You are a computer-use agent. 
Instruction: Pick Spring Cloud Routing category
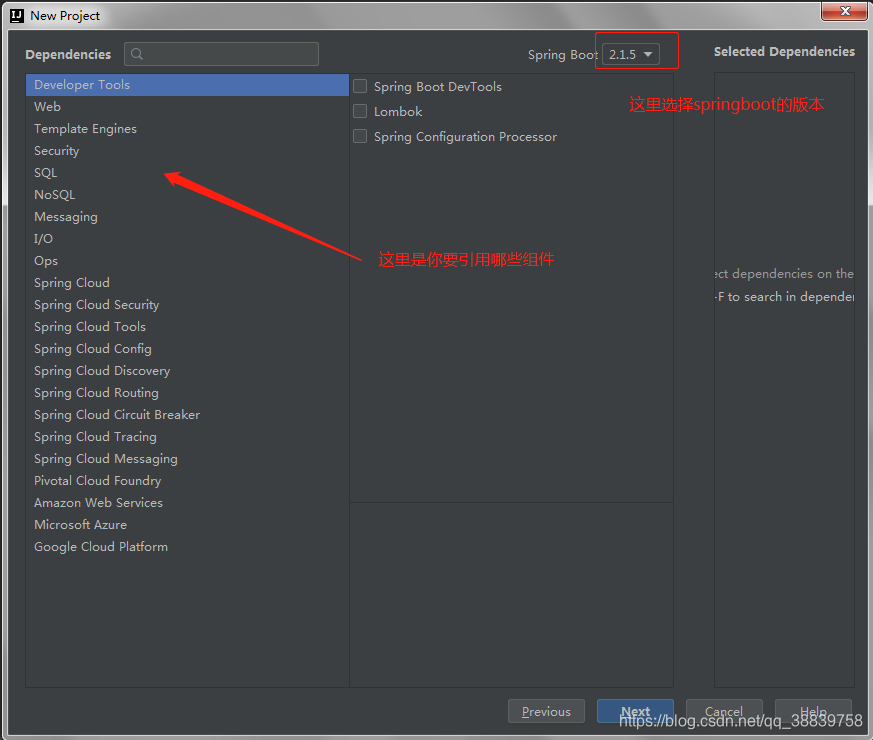coord(187,393)
